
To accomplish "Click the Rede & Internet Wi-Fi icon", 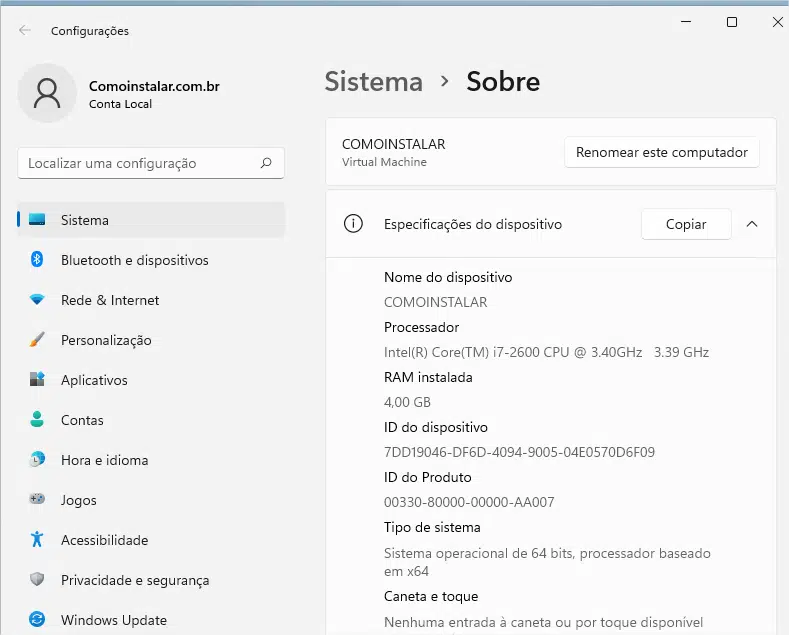I will point(37,300).
